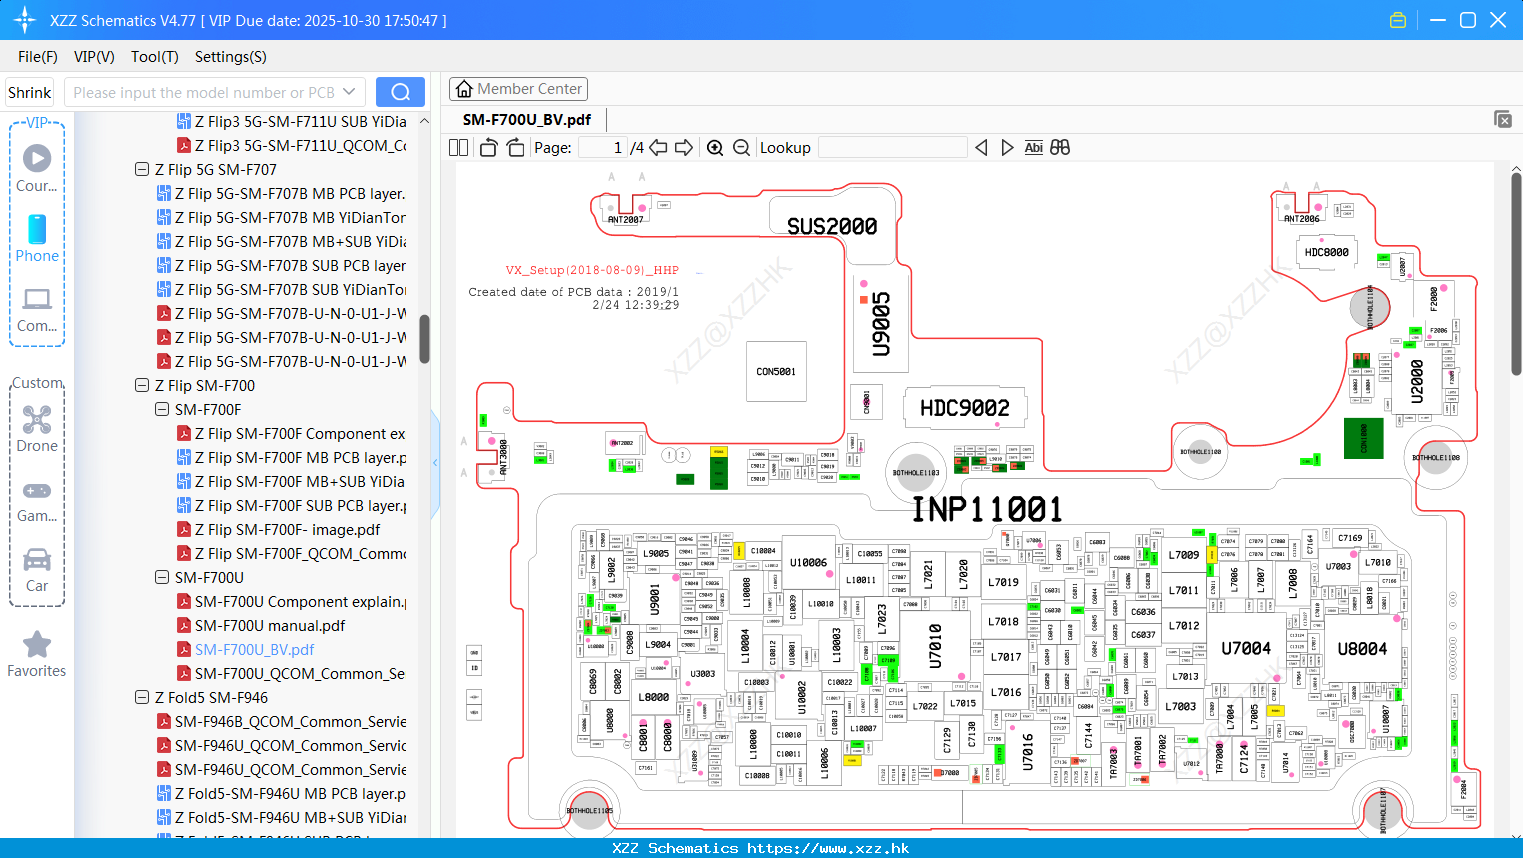
Task: Open the model number dropdown arrow
Action: tap(349, 92)
